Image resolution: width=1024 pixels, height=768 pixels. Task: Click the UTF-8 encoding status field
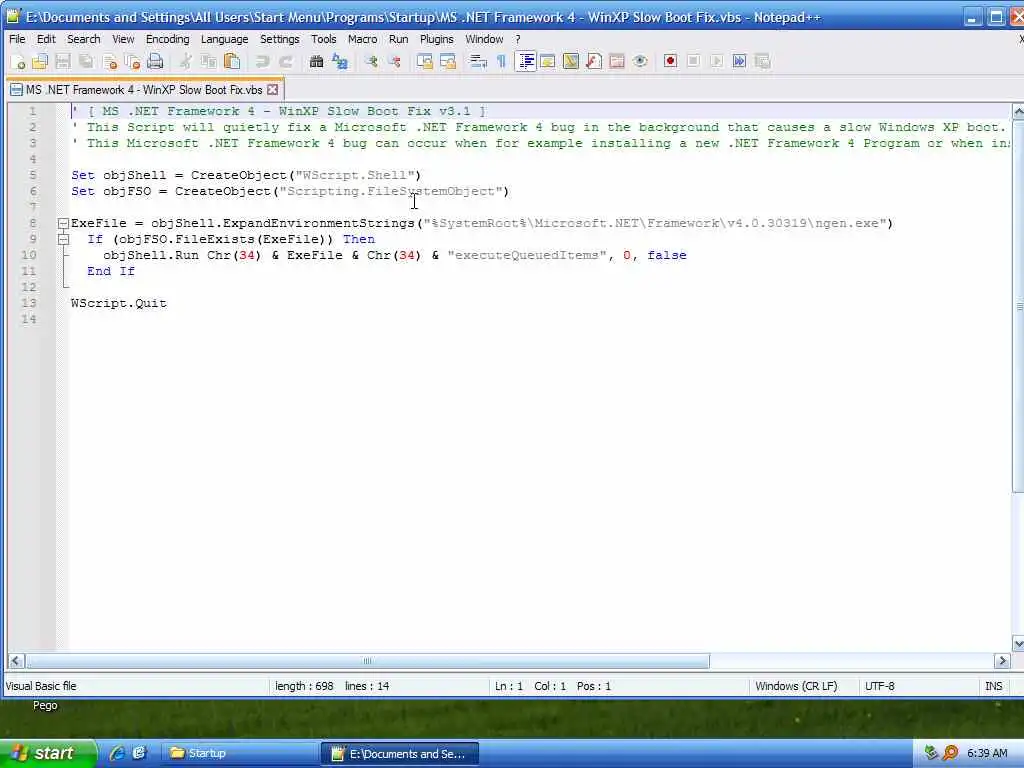[x=918, y=686]
